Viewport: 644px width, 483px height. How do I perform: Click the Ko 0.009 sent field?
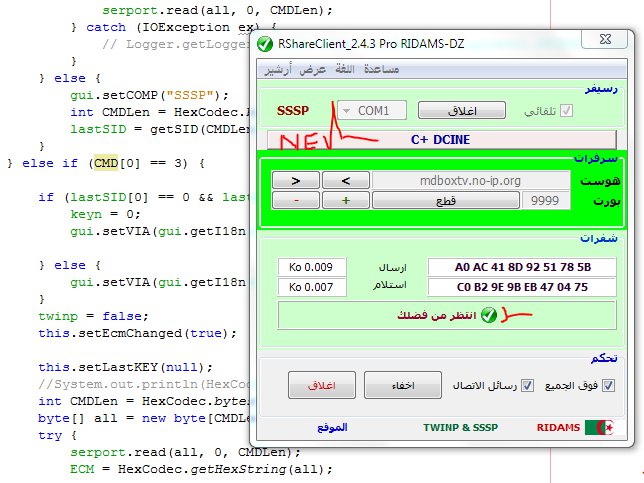tap(312, 267)
